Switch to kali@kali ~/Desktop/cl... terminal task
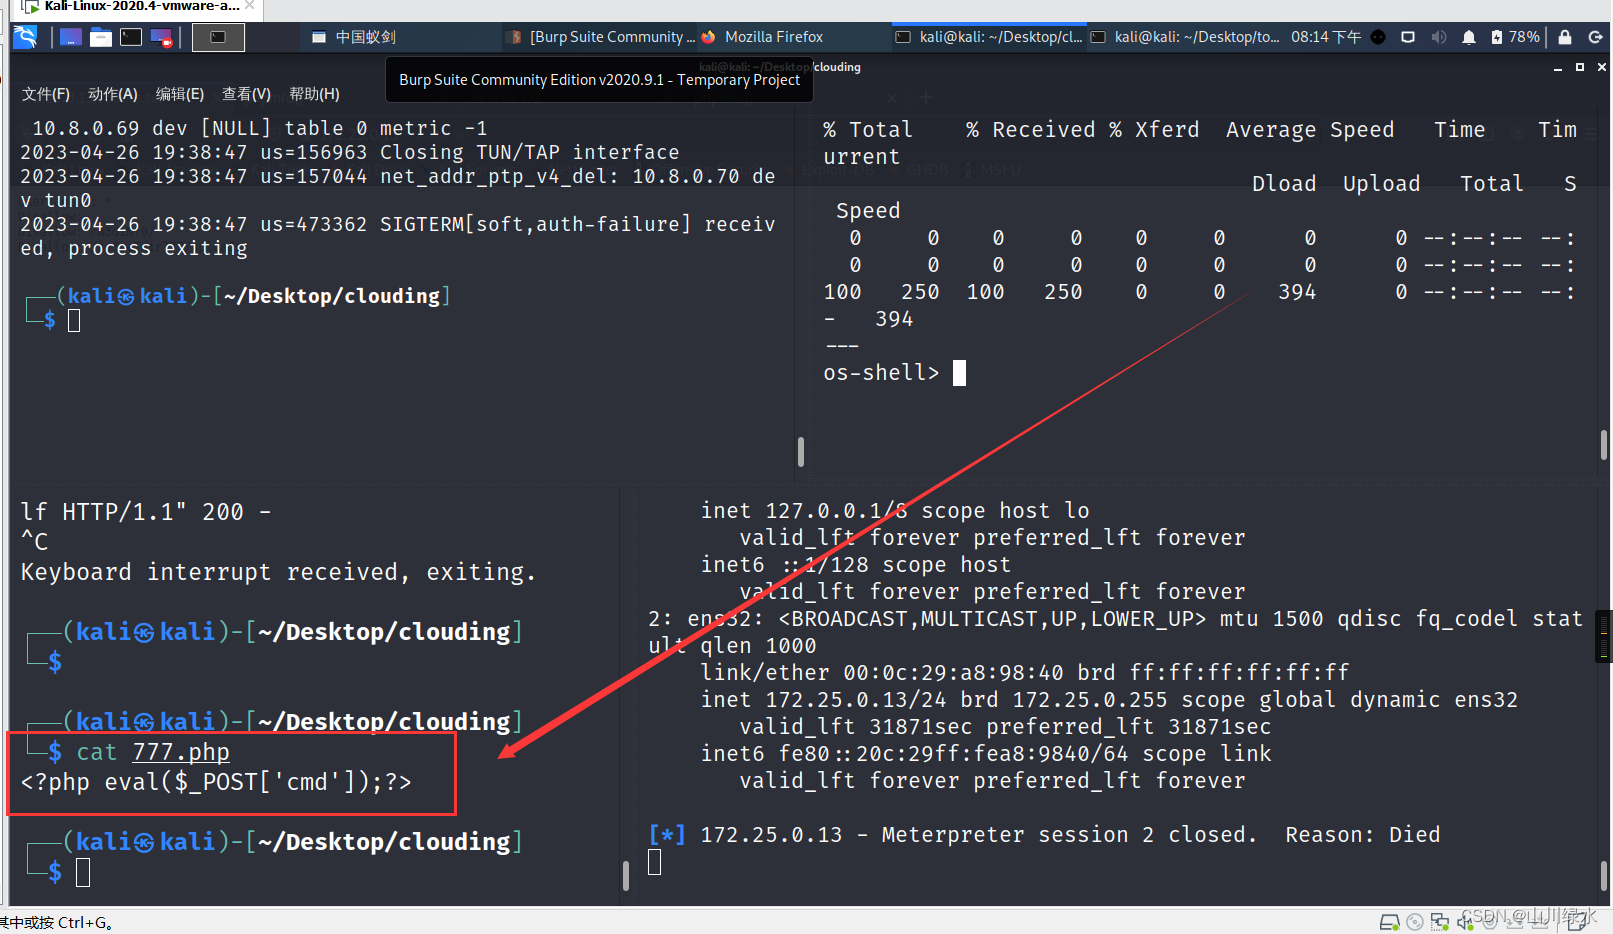 click(989, 37)
